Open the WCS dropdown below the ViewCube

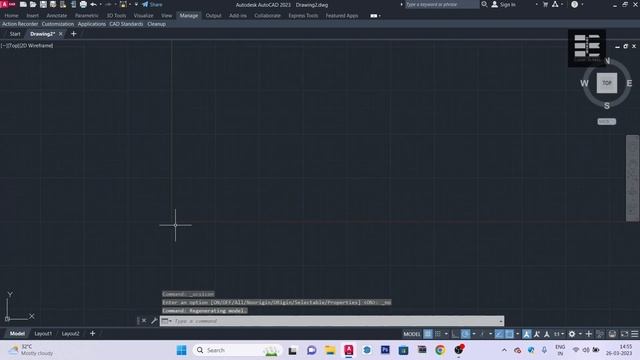pos(607,122)
